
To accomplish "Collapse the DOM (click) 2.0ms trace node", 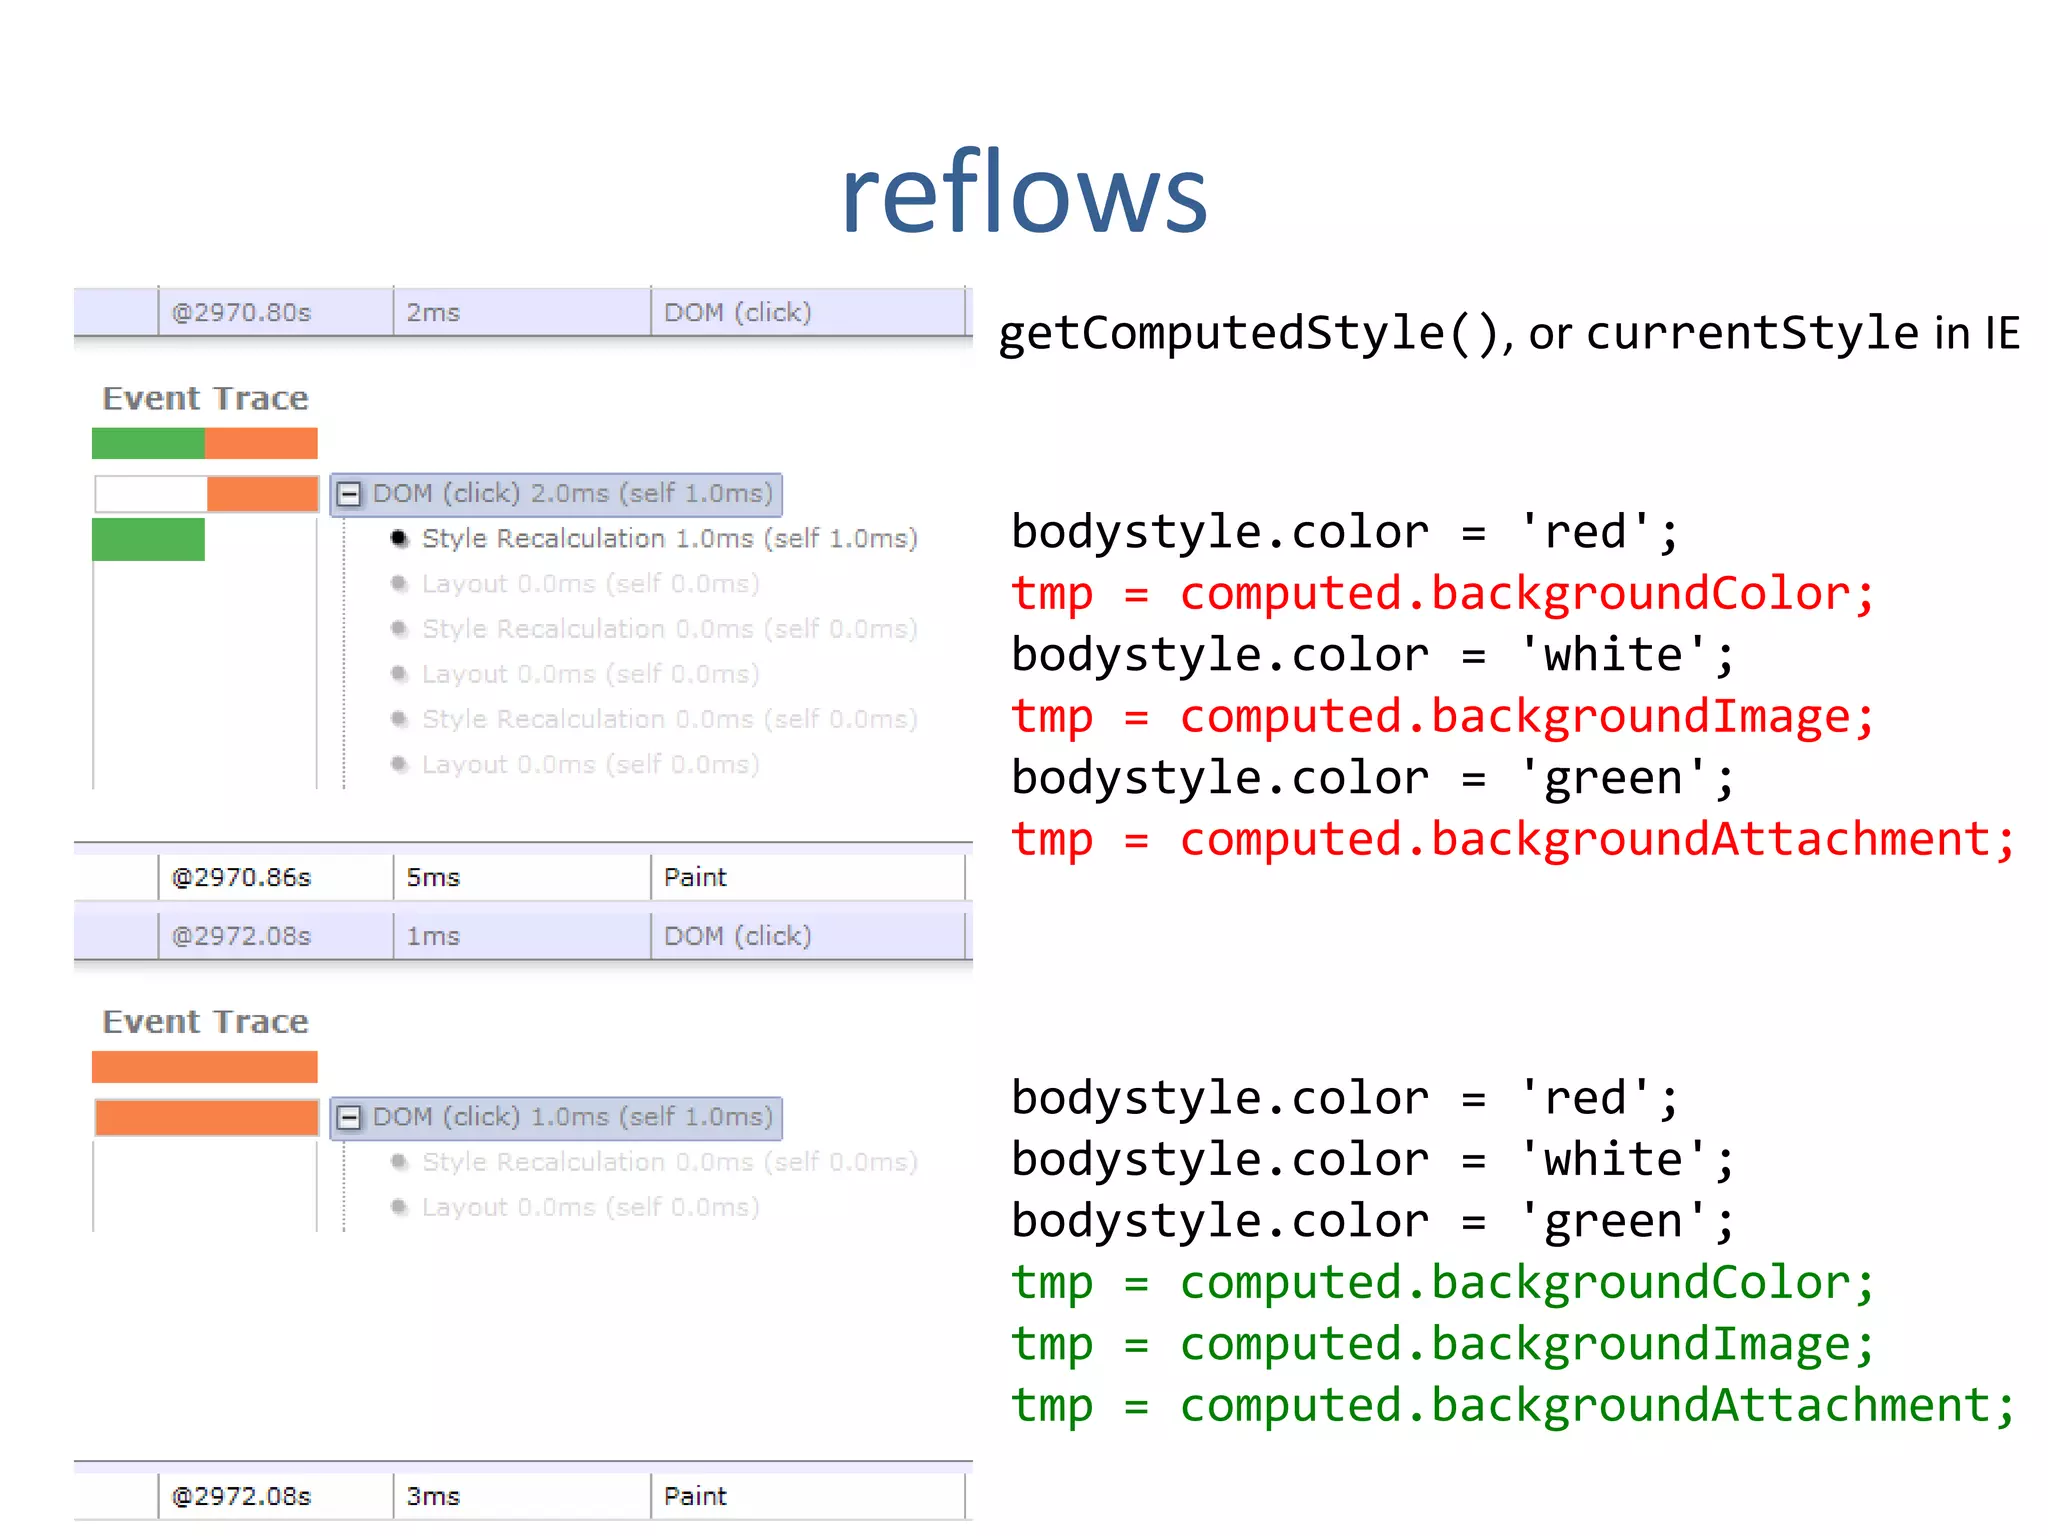I will (349, 494).
